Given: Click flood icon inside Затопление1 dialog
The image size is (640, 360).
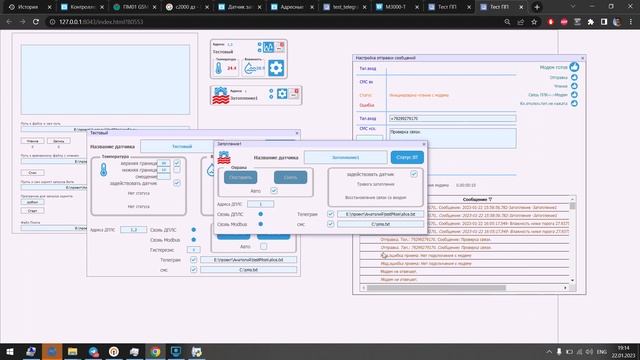Looking at the screenshot, I should click(224, 157).
